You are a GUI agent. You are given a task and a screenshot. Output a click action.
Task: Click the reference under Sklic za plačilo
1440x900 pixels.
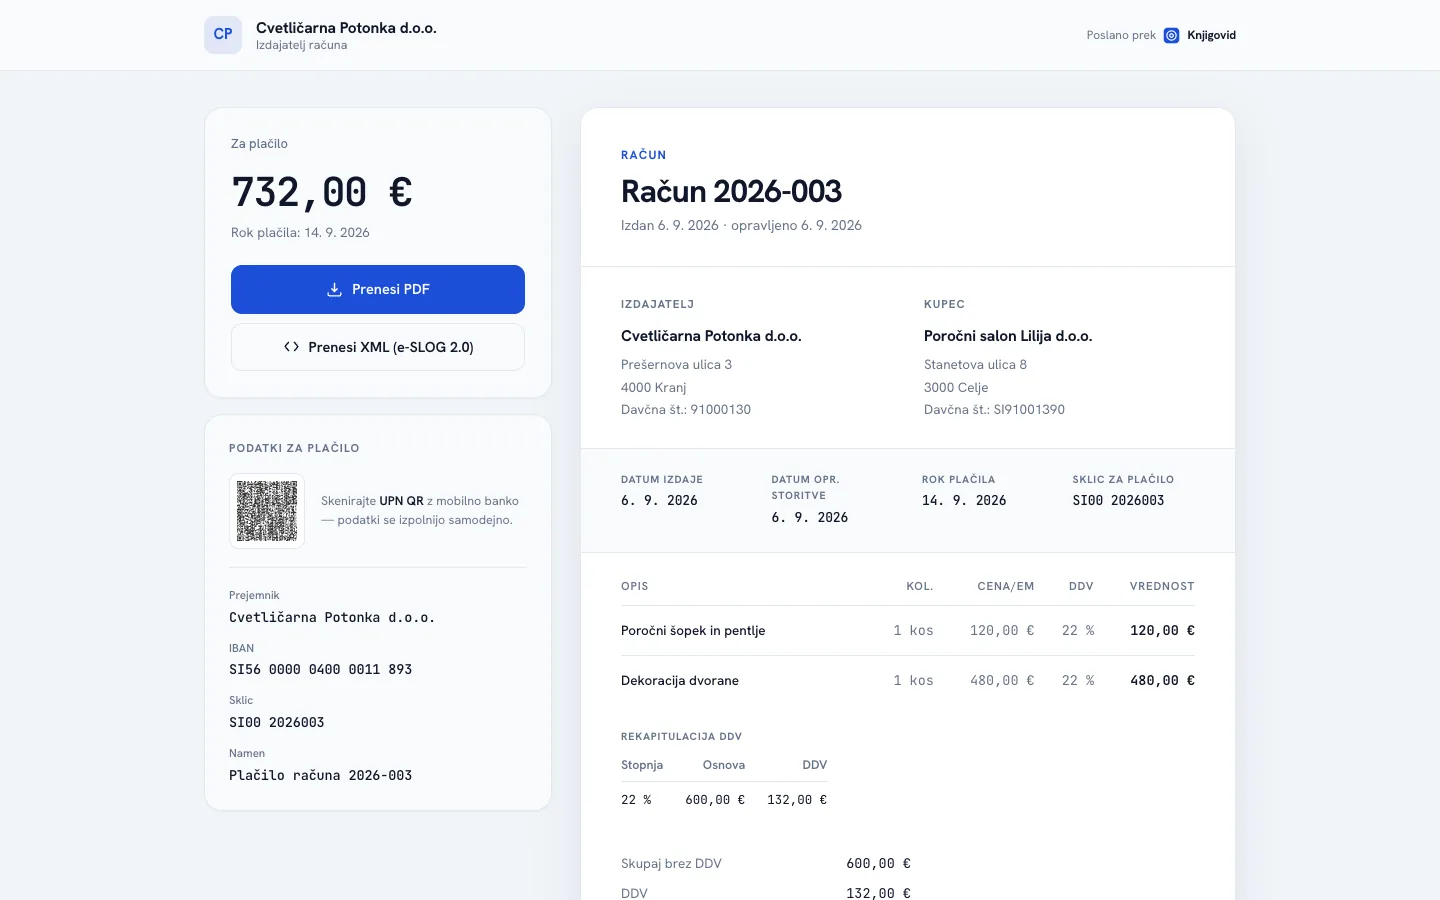1118,501
